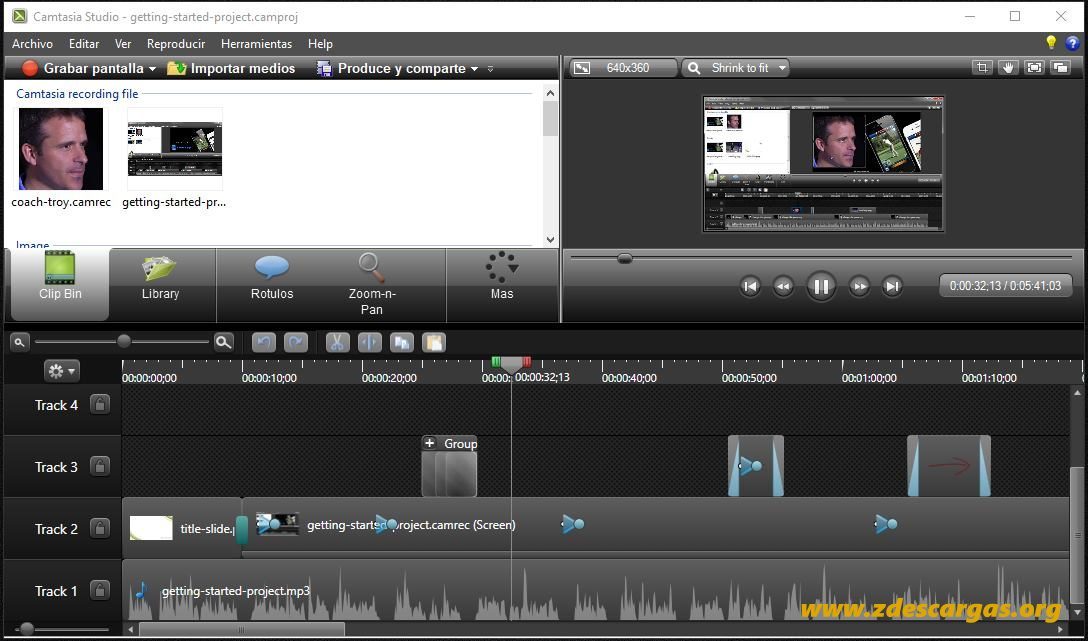Click Importar medios button
Screen dimensions: 1088x641
click(x=231, y=68)
